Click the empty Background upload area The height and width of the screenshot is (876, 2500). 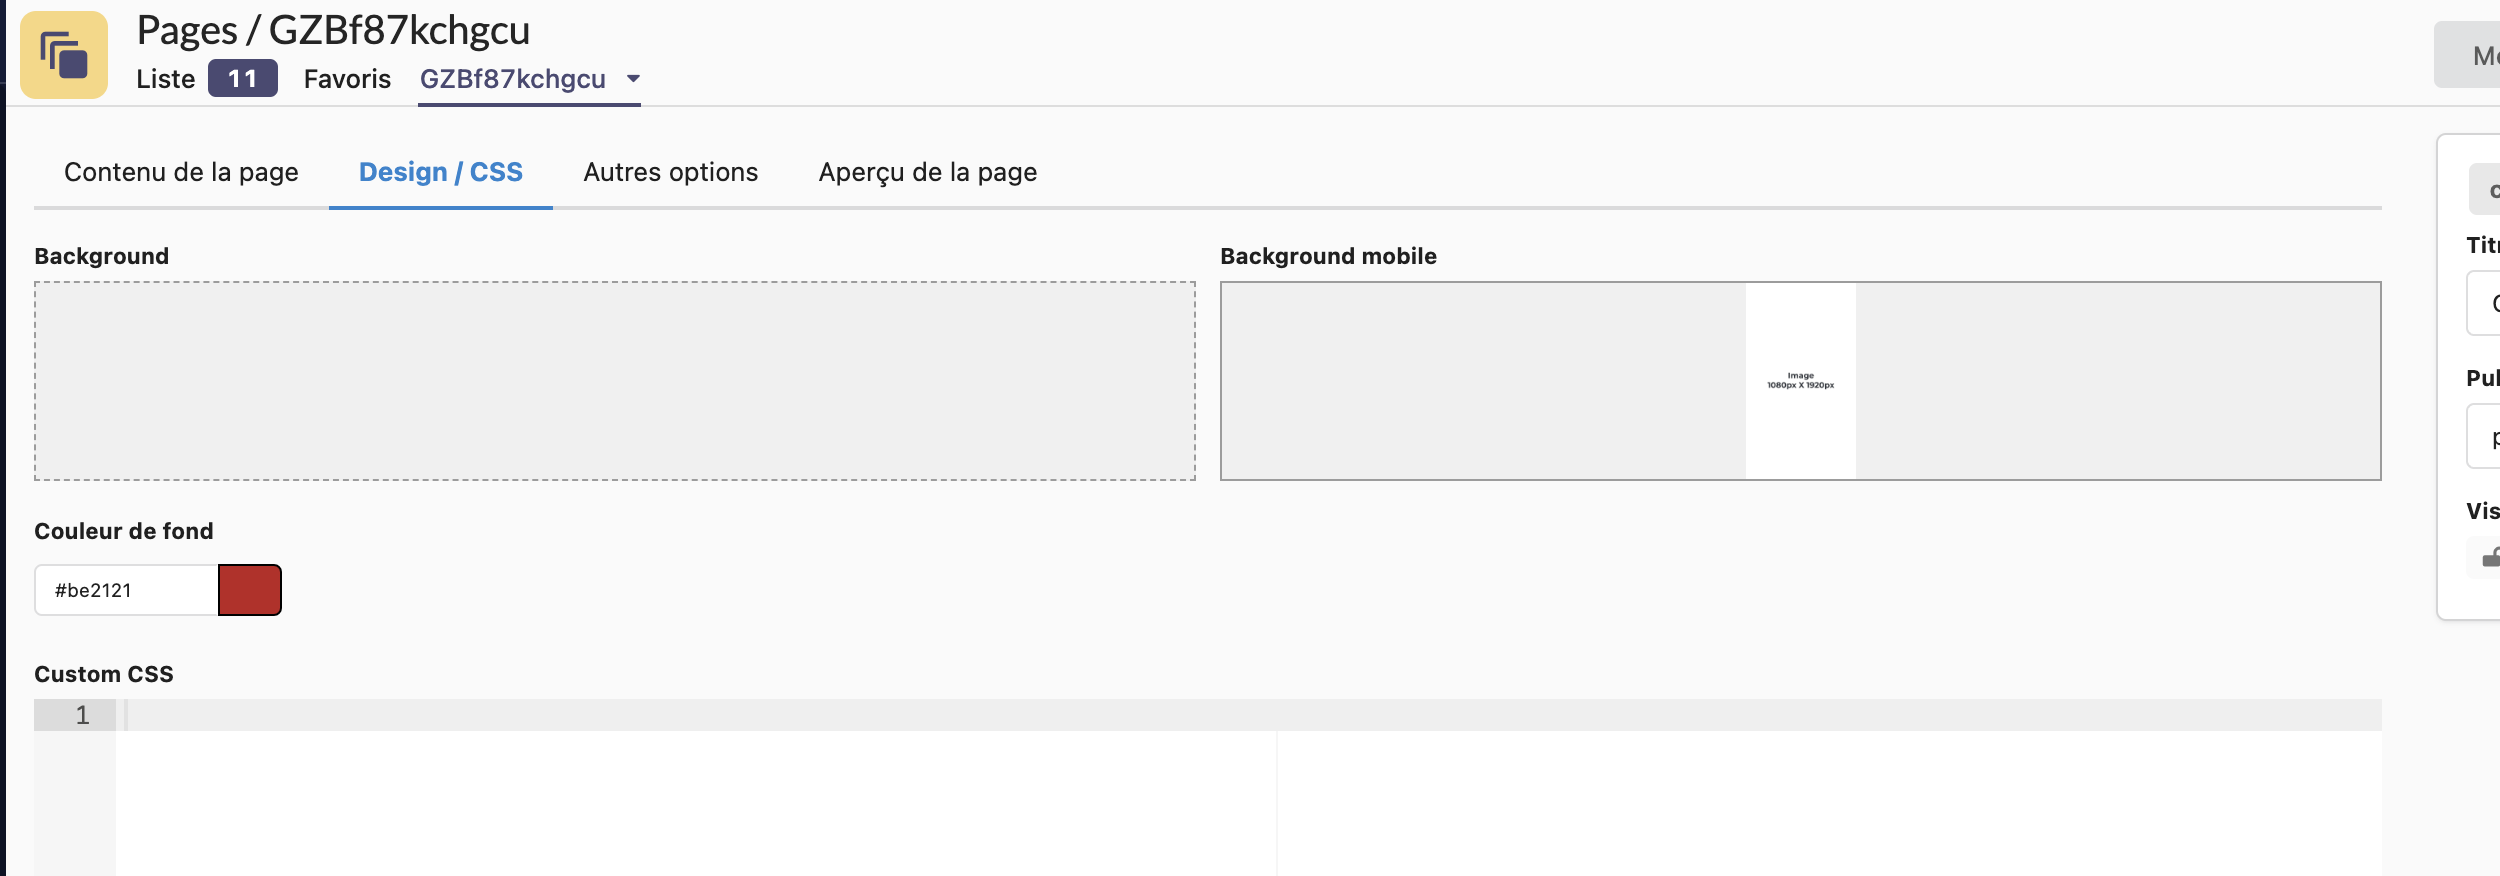(x=614, y=381)
